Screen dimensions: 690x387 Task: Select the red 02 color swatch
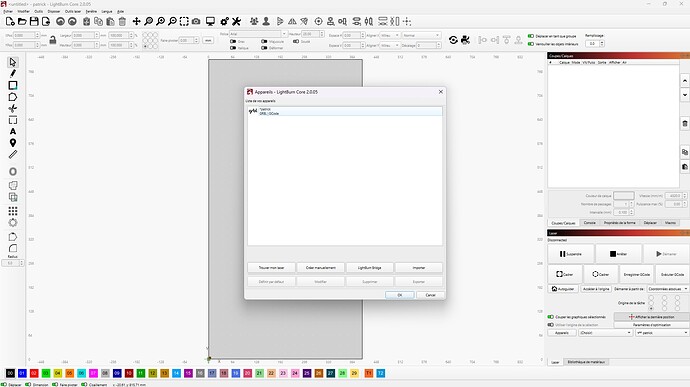click(x=34, y=373)
